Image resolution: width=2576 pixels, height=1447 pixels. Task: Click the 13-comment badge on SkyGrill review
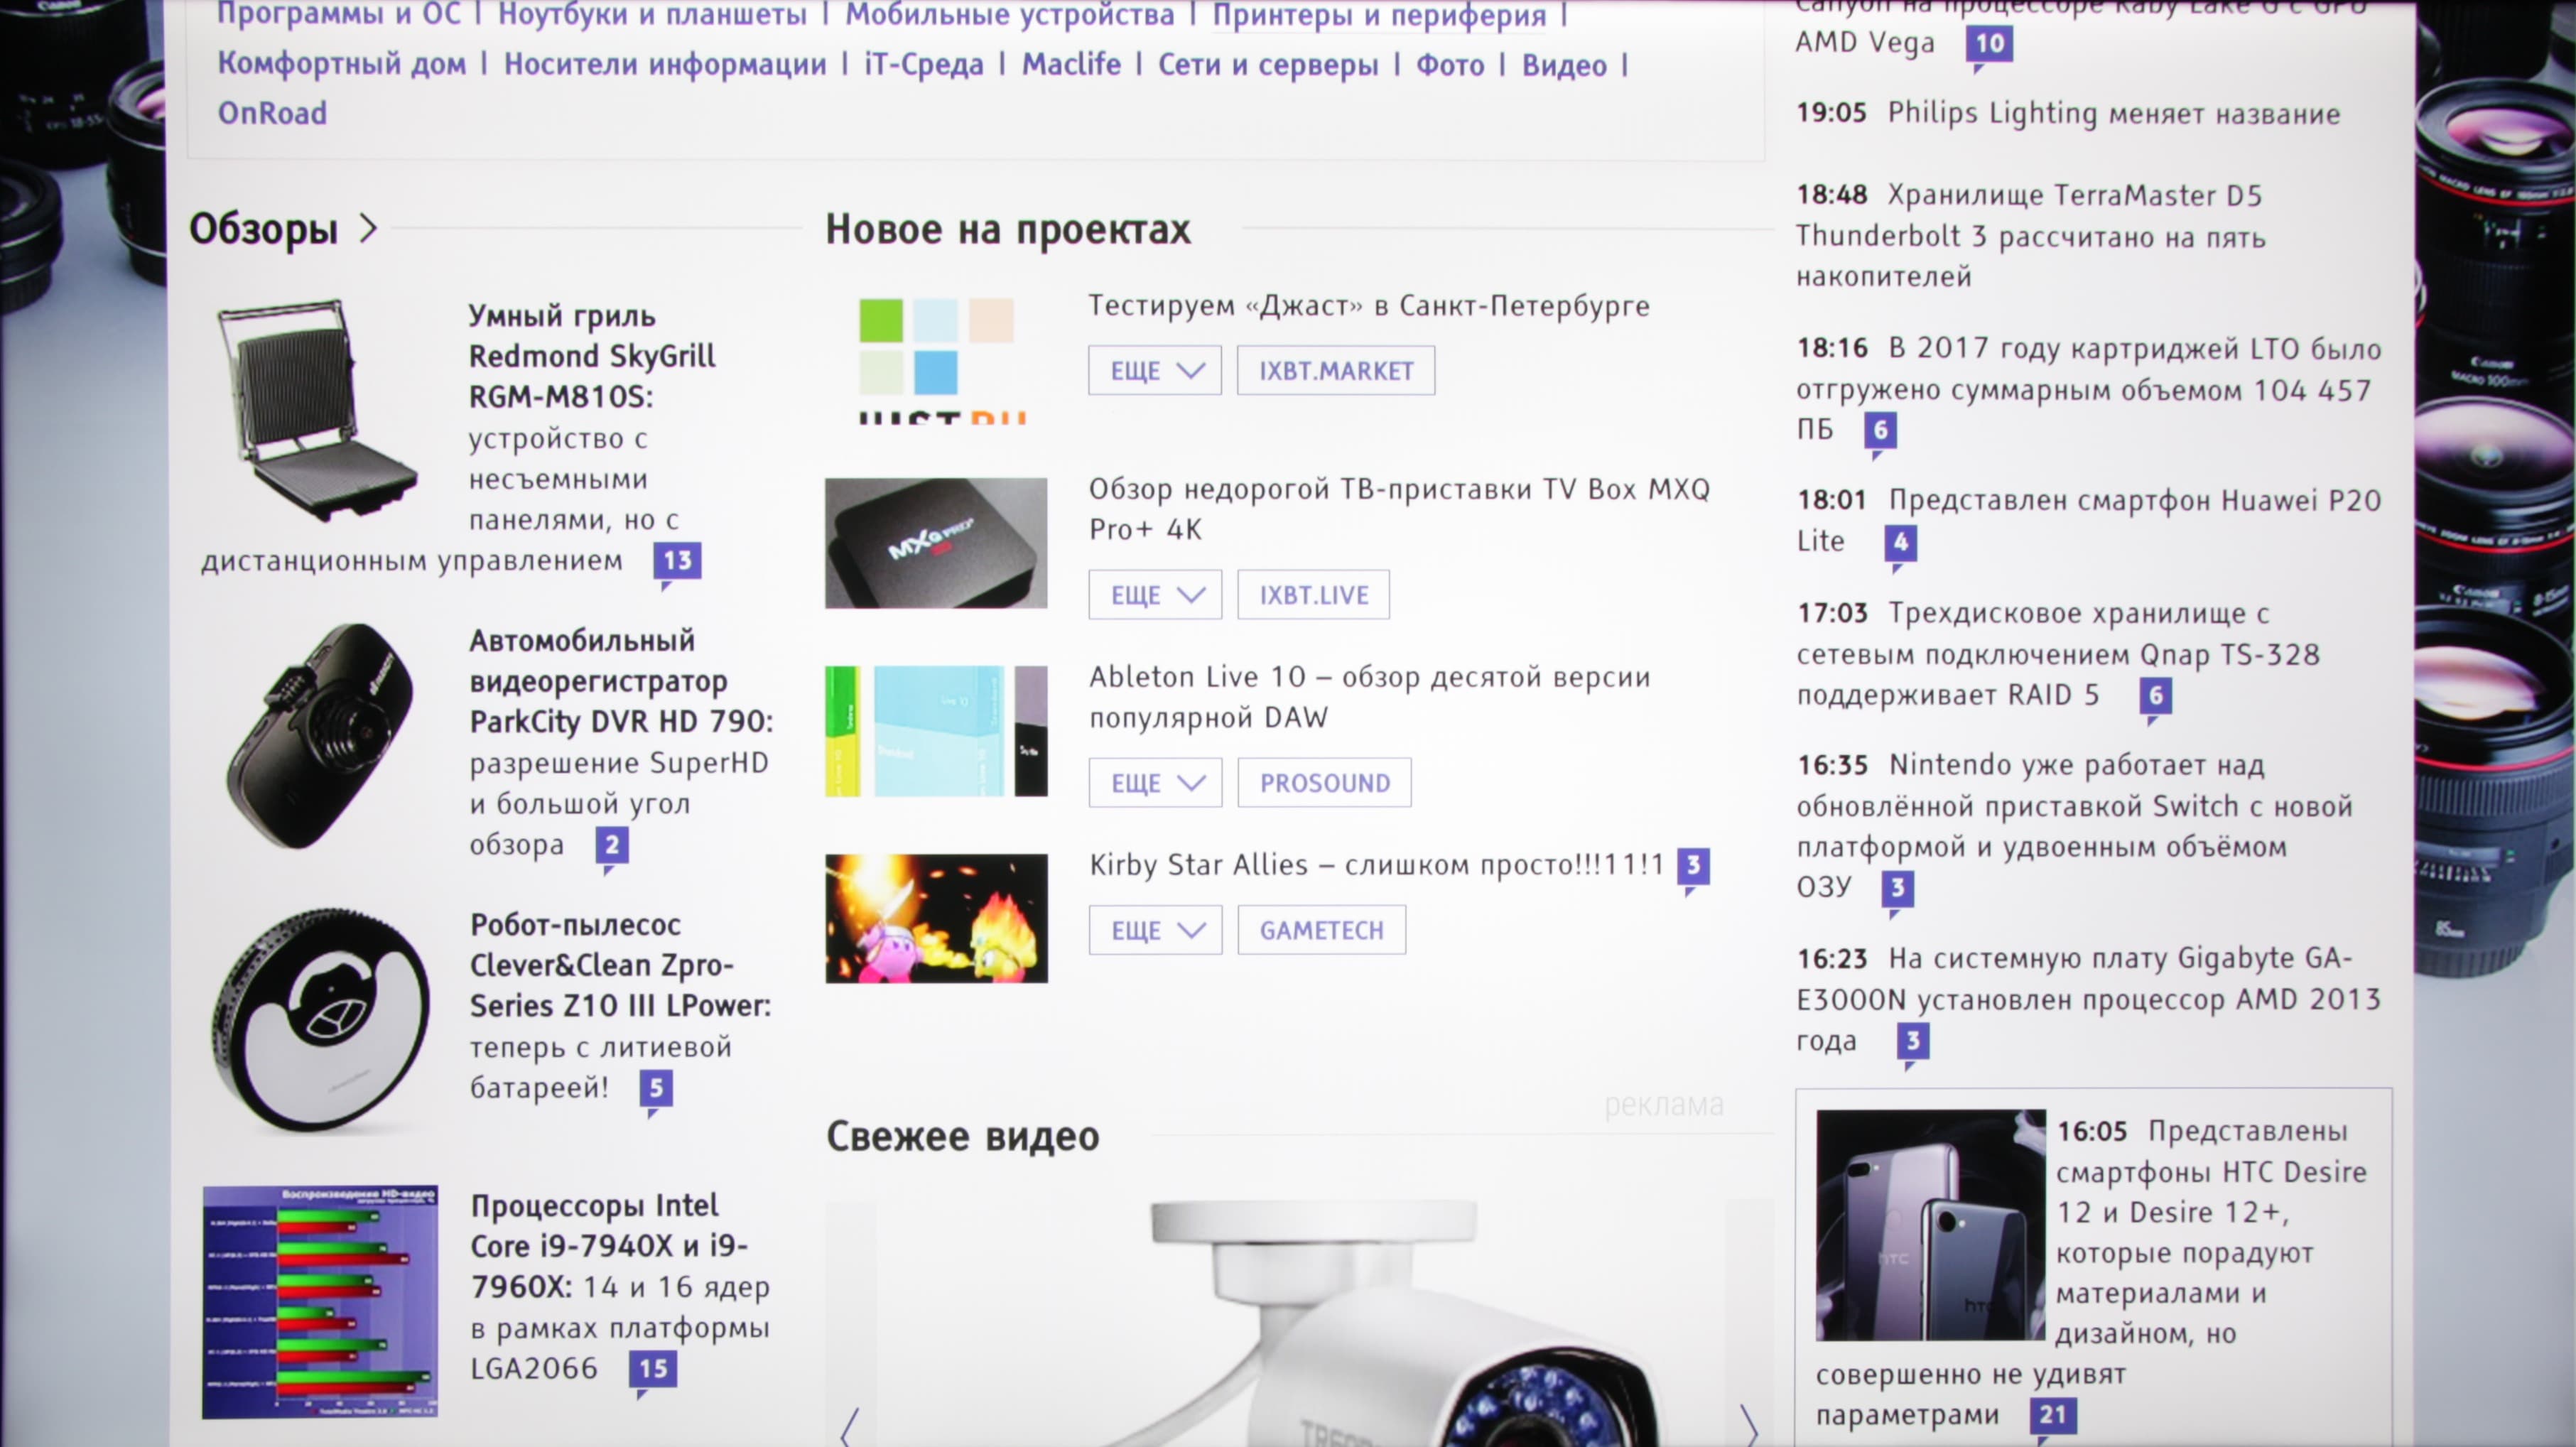point(677,560)
